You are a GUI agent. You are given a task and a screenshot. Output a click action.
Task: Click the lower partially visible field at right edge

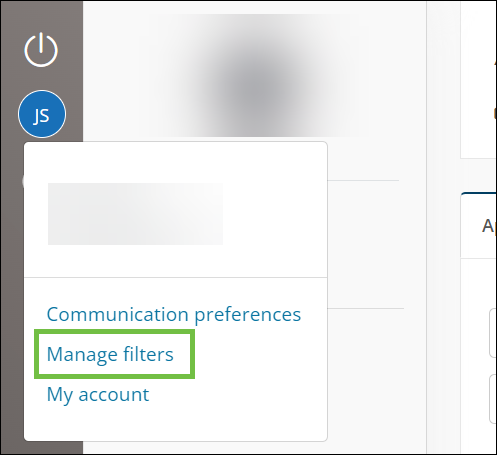tap(493, 399)
